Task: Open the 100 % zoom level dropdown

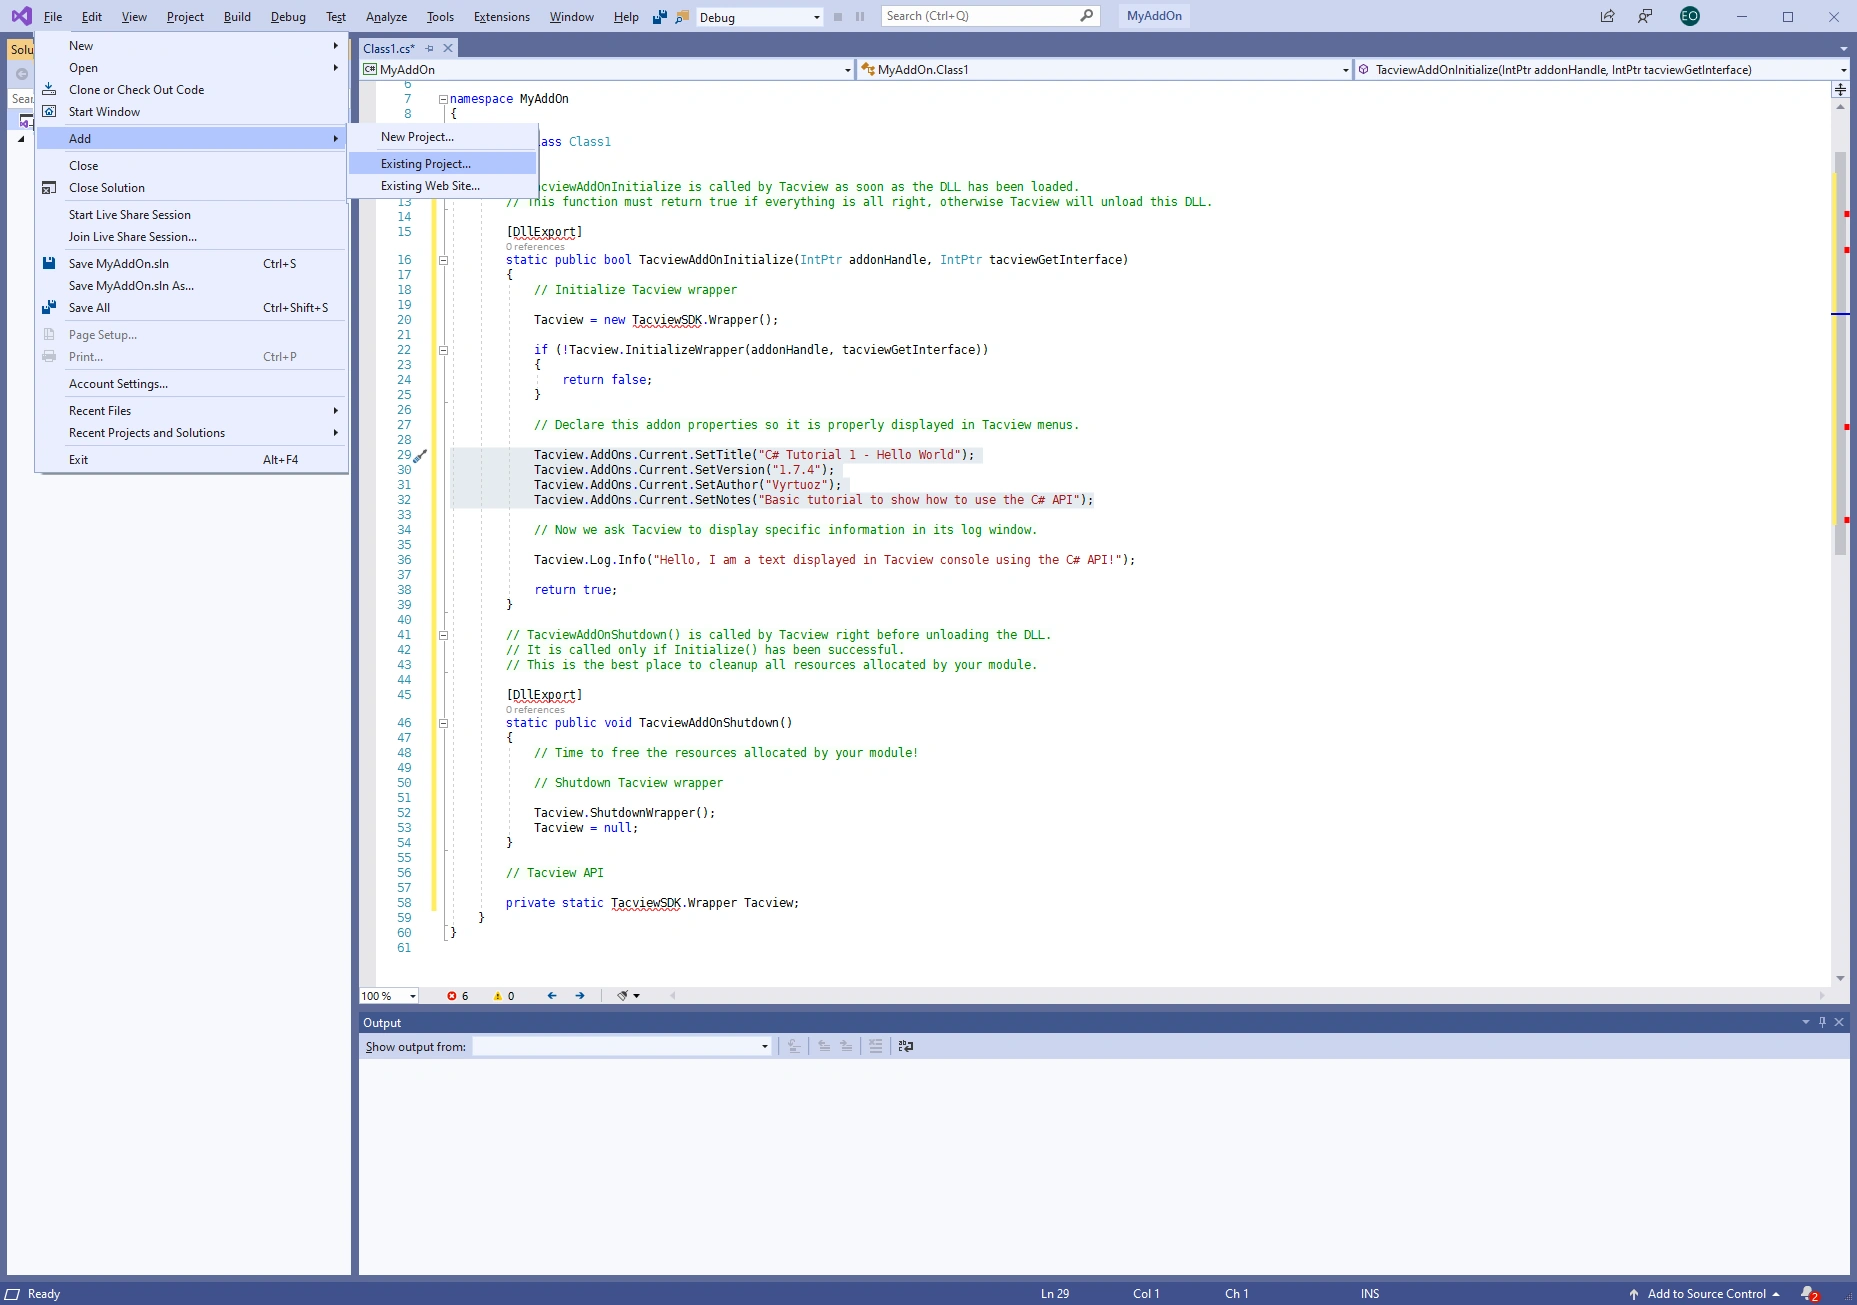Action: [x=412, y=996]
